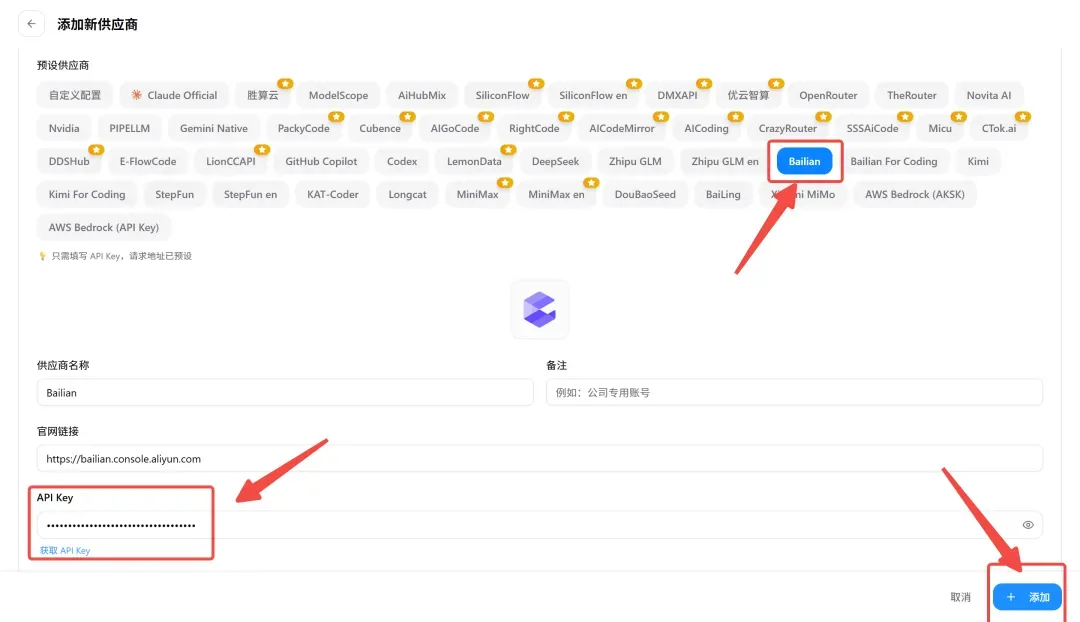The width and height of the screenshot is (1080, 622).
Task: Click the highlighted Bailian preset
Action: click(x=804, y=161)
